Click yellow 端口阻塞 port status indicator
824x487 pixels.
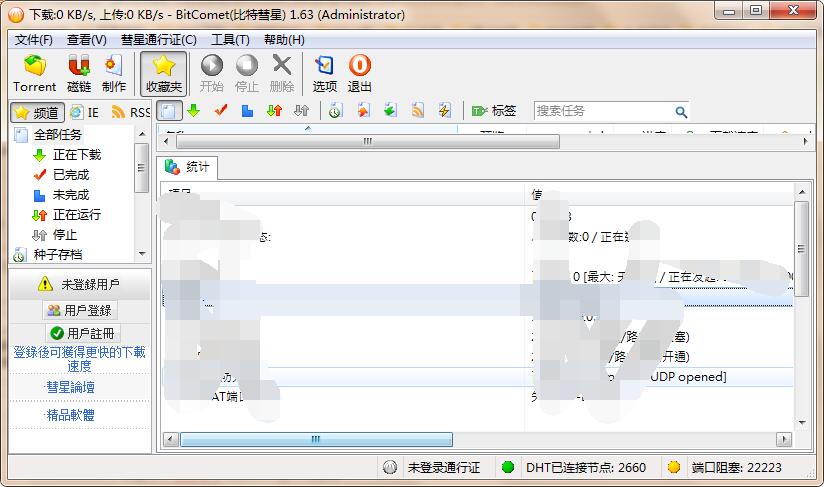pyautogui.click(x=674, y=467)
